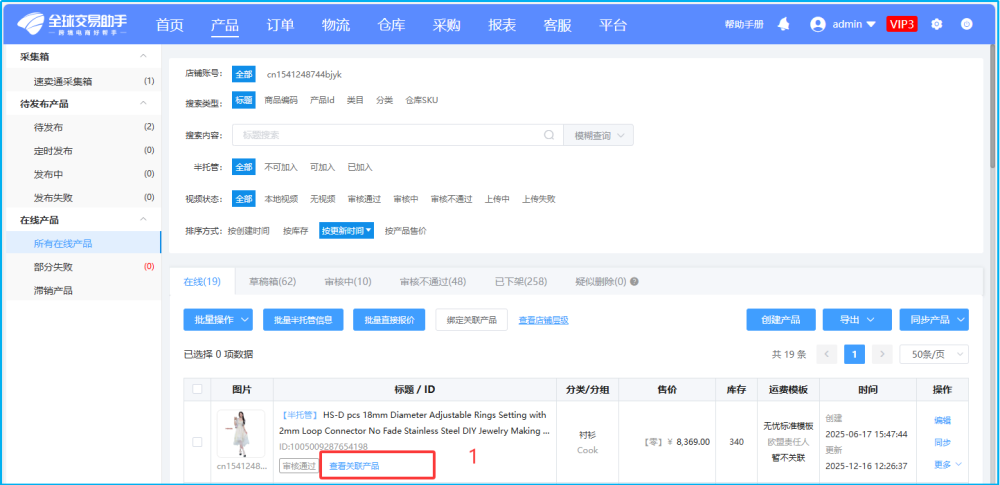Viewport: 1000px width, 485px height.
Task: Open 发布失败 in sidebar
Action: pos(53,197)
